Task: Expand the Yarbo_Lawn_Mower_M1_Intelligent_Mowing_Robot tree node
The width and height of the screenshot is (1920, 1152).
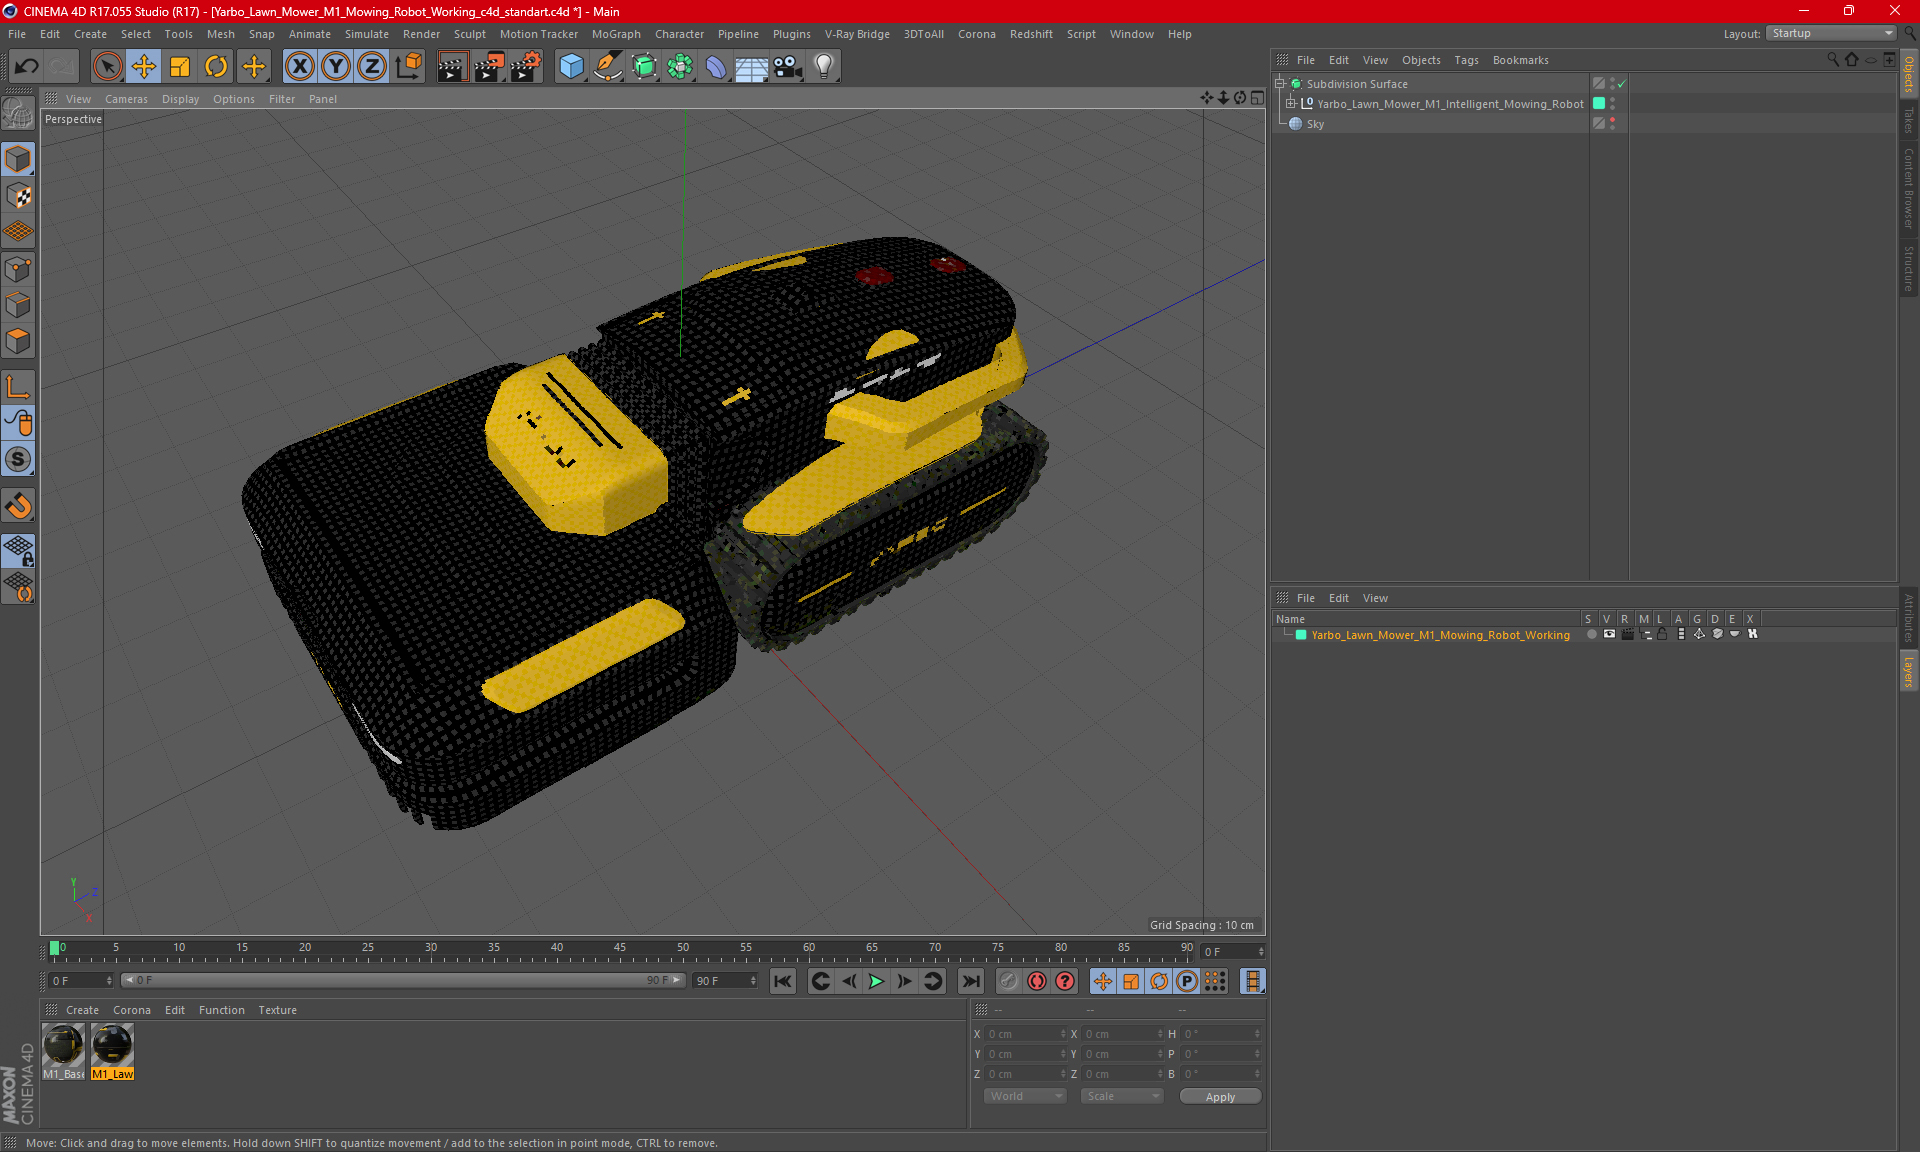Action: (x=1291, y=103)
